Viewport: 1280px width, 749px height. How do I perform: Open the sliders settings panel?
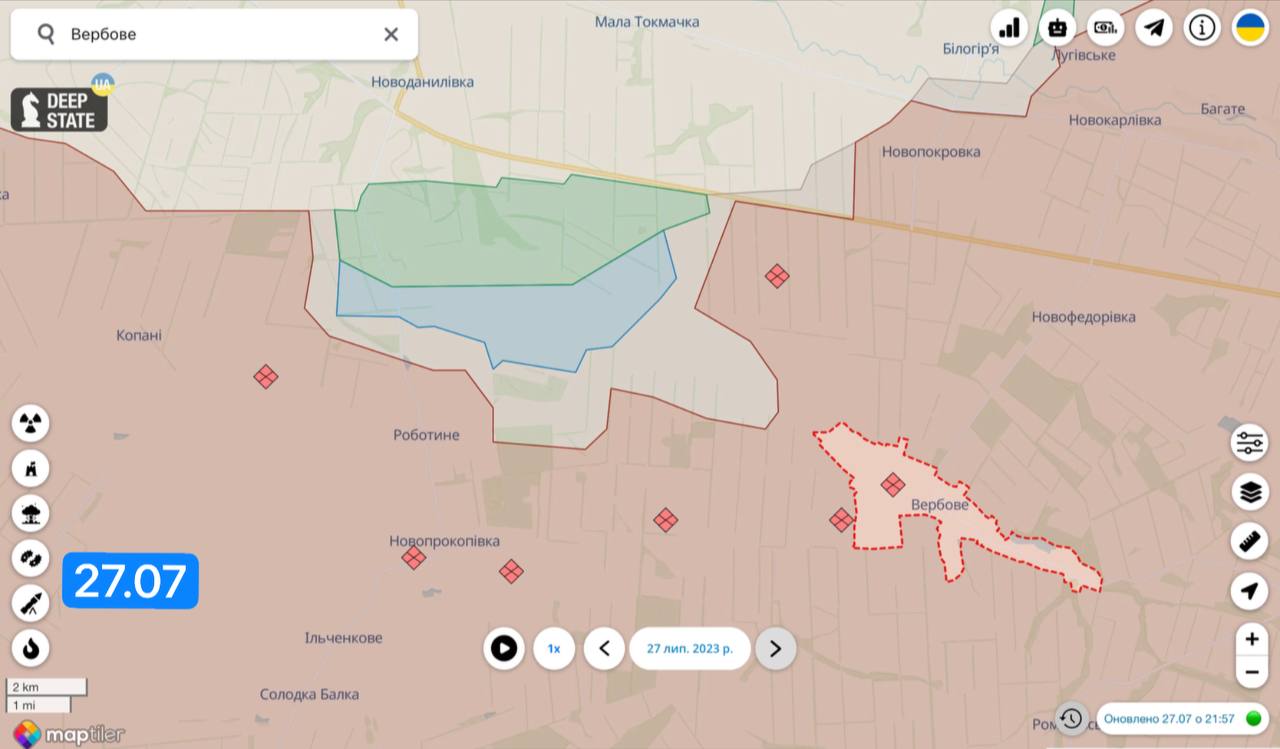1249,442
